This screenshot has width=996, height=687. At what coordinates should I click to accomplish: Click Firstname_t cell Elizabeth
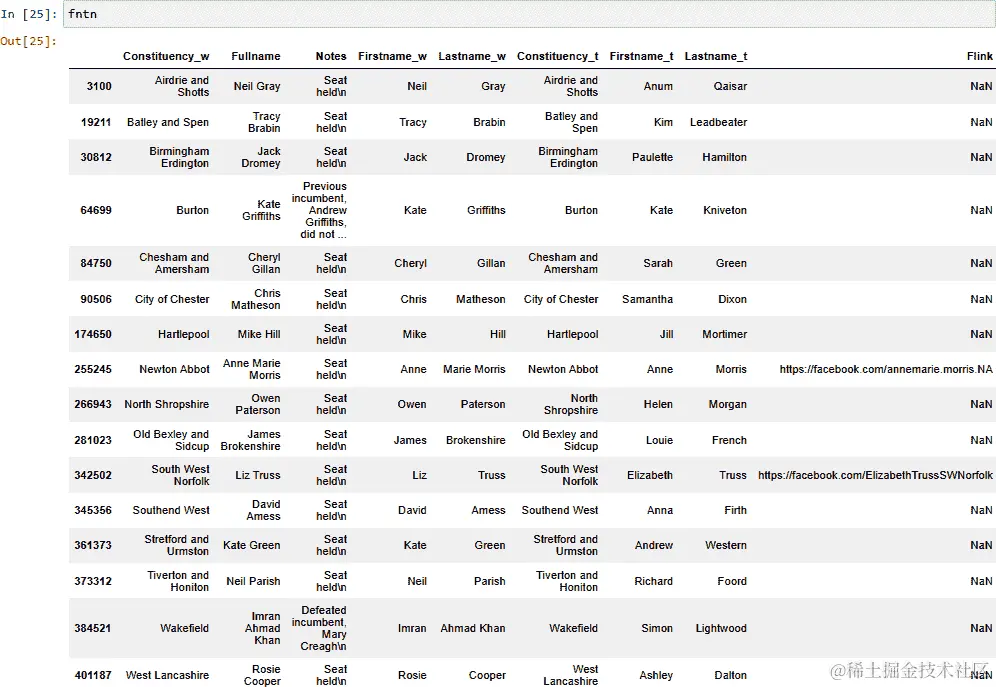point(650,475)
